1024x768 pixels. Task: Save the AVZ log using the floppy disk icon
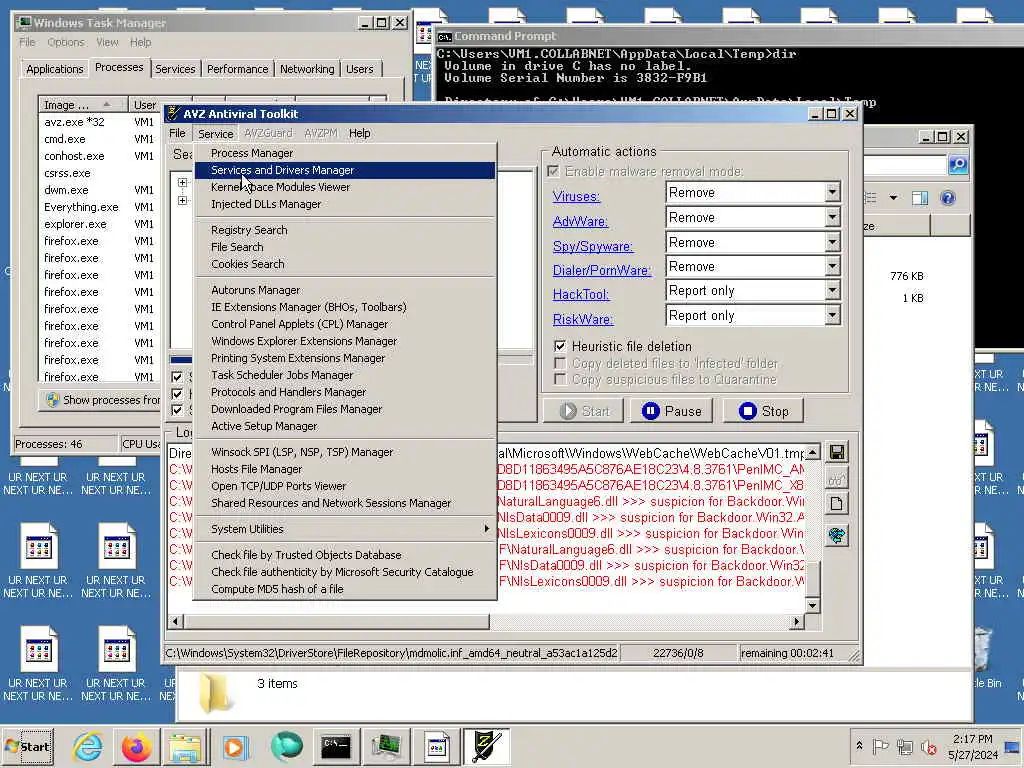pyautogui.click(x=837, y=452)
